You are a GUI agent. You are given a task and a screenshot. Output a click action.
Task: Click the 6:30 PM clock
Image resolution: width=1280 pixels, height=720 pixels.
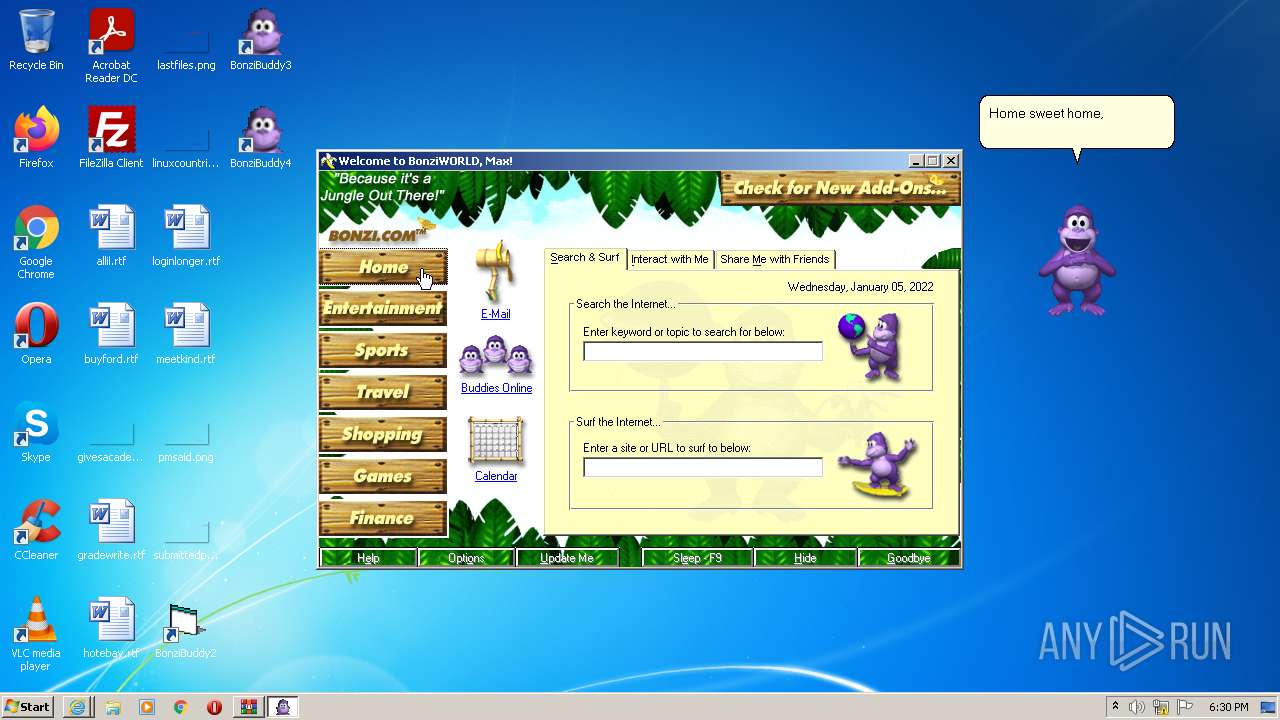tap(1229, 707)
